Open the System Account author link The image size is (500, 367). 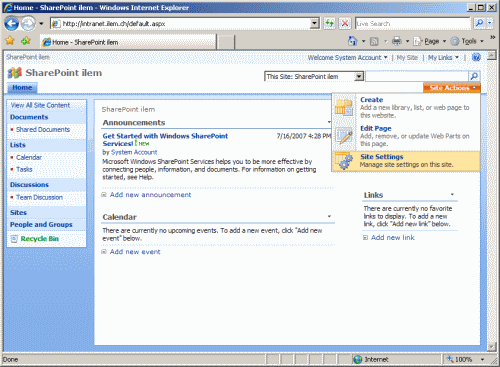click(x=134, y=152)
